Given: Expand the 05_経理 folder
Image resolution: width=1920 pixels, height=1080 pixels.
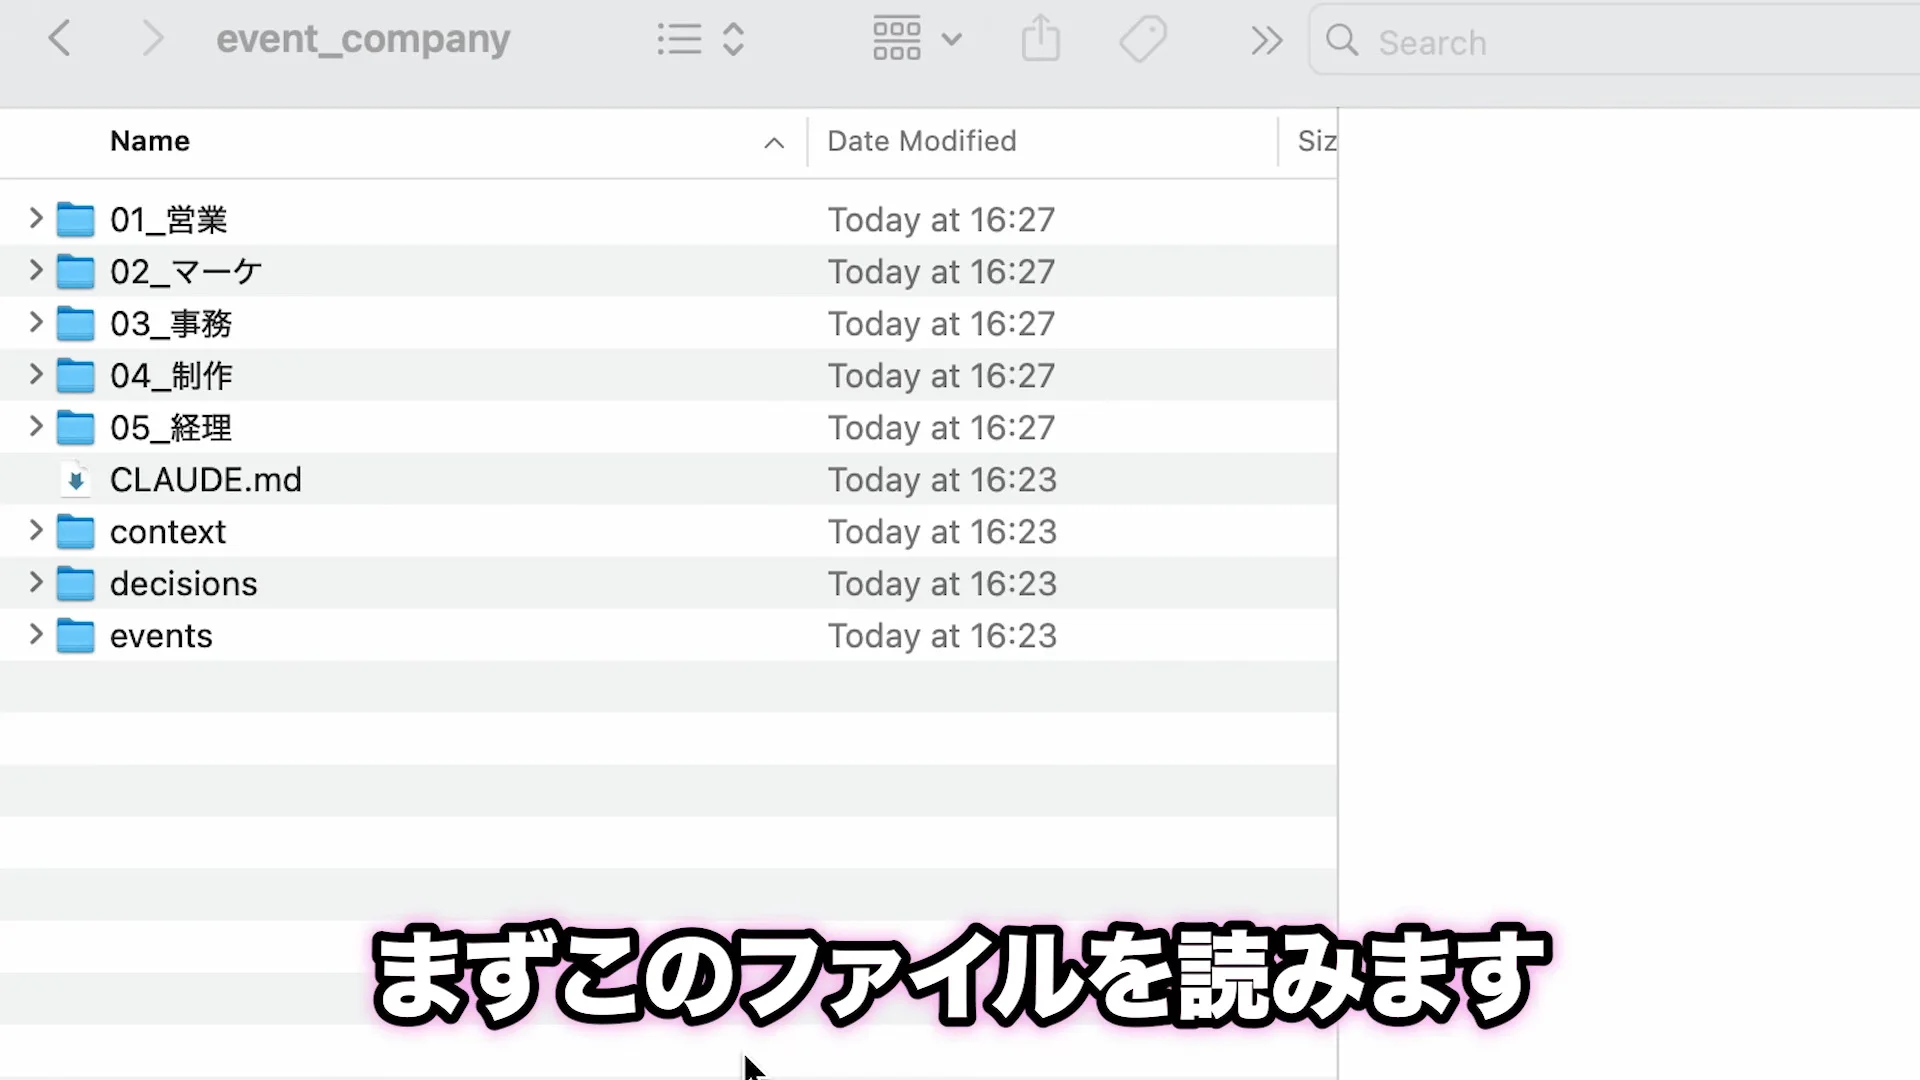Looking at the screenshot, I should click(x=35, y=426).
